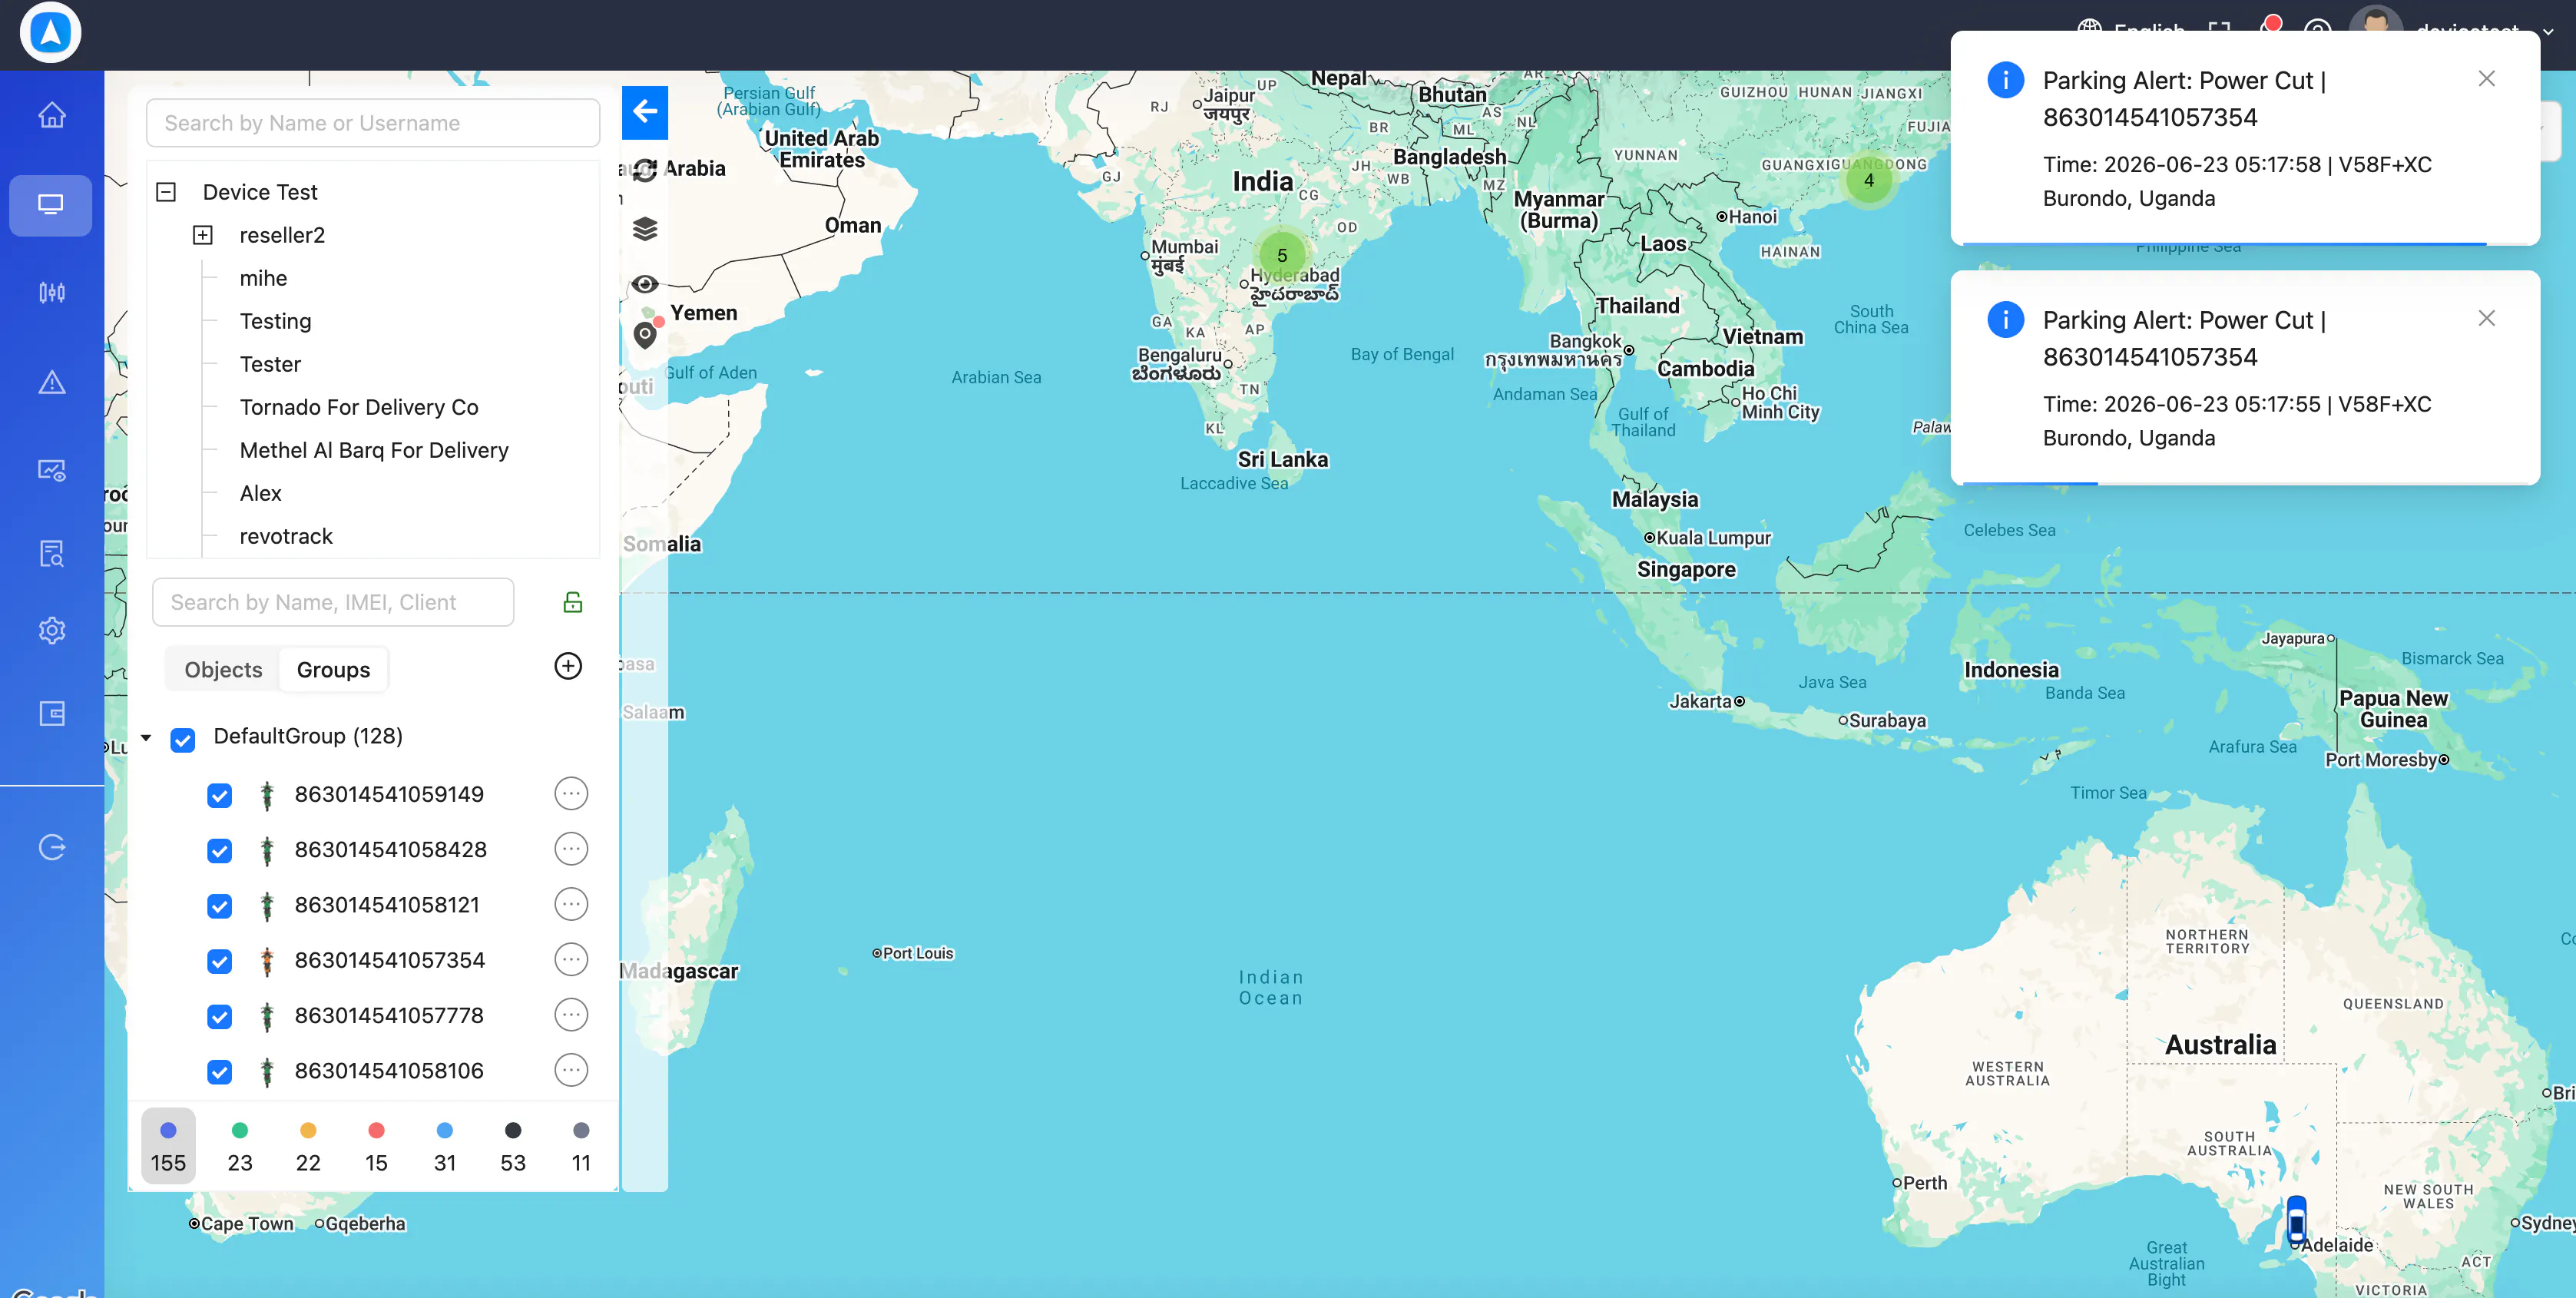
Task: Open the Home page from the sidebar
Action: [x=52, y=116]
